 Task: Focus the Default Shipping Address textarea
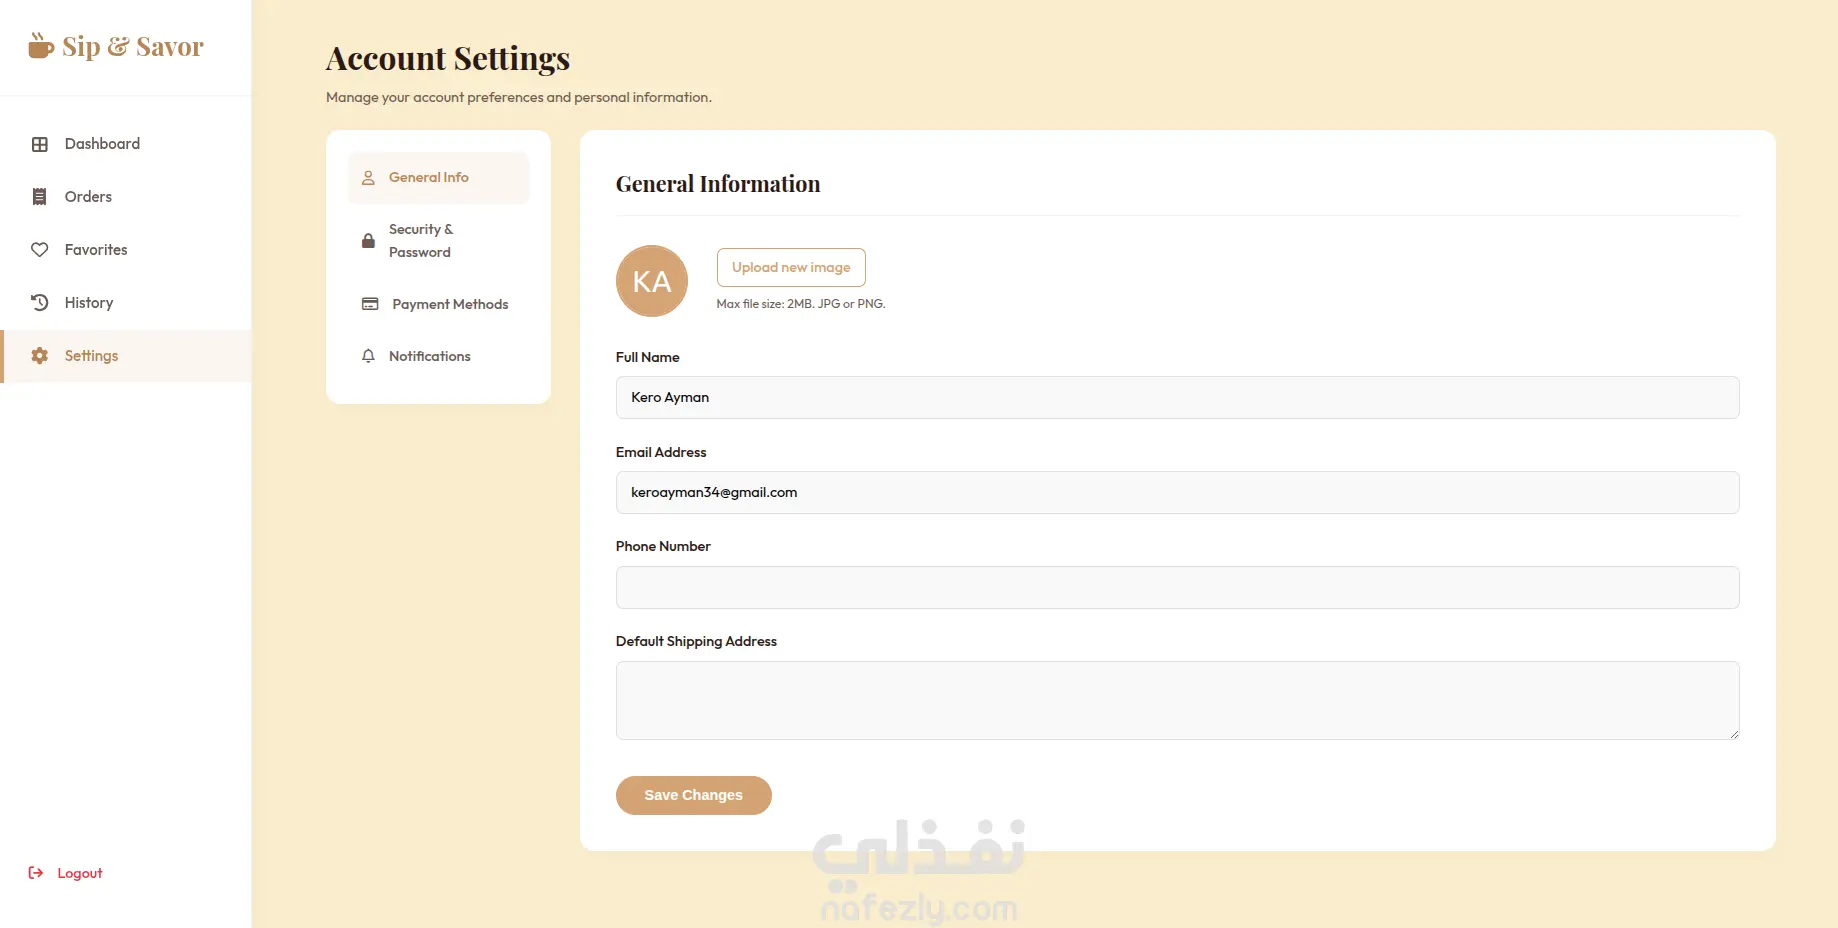pyautogui.click(x=1177, y=700)
